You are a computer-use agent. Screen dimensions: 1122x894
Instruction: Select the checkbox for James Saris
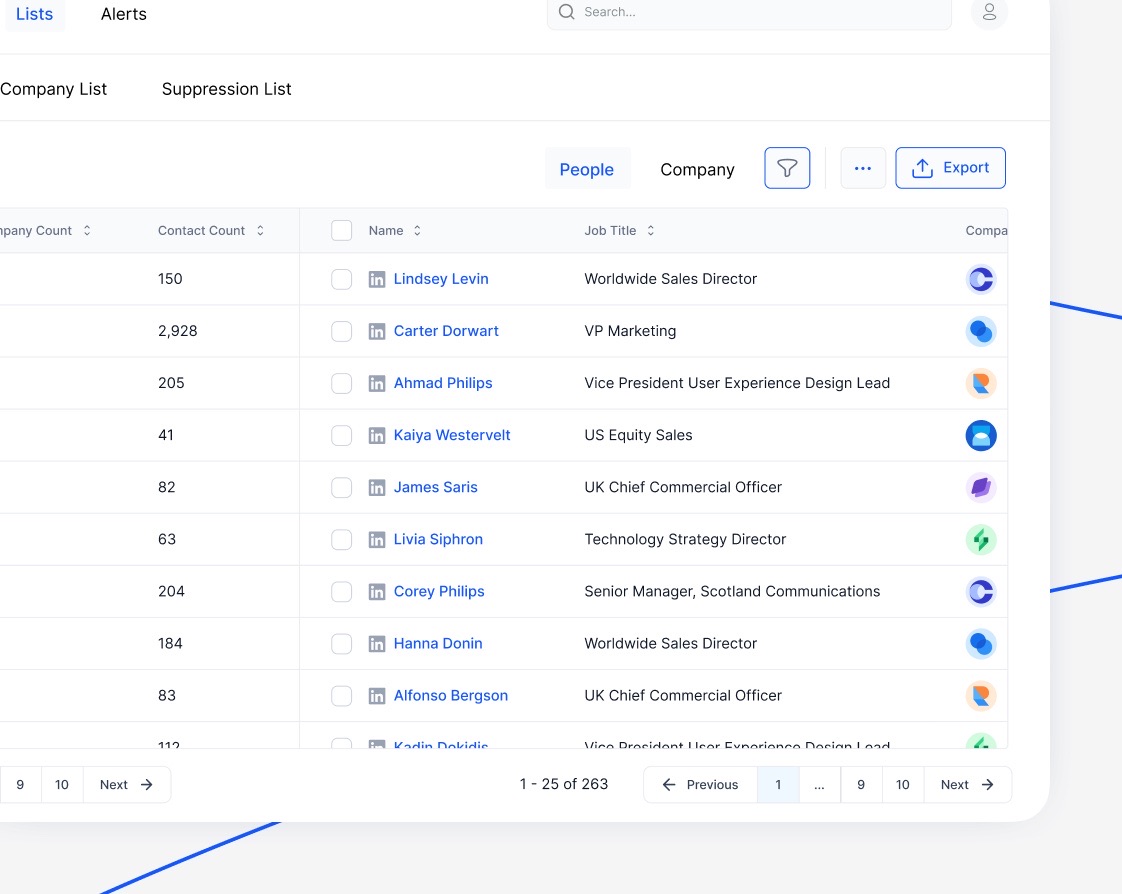pyautogui.click(x=341, y=487)
